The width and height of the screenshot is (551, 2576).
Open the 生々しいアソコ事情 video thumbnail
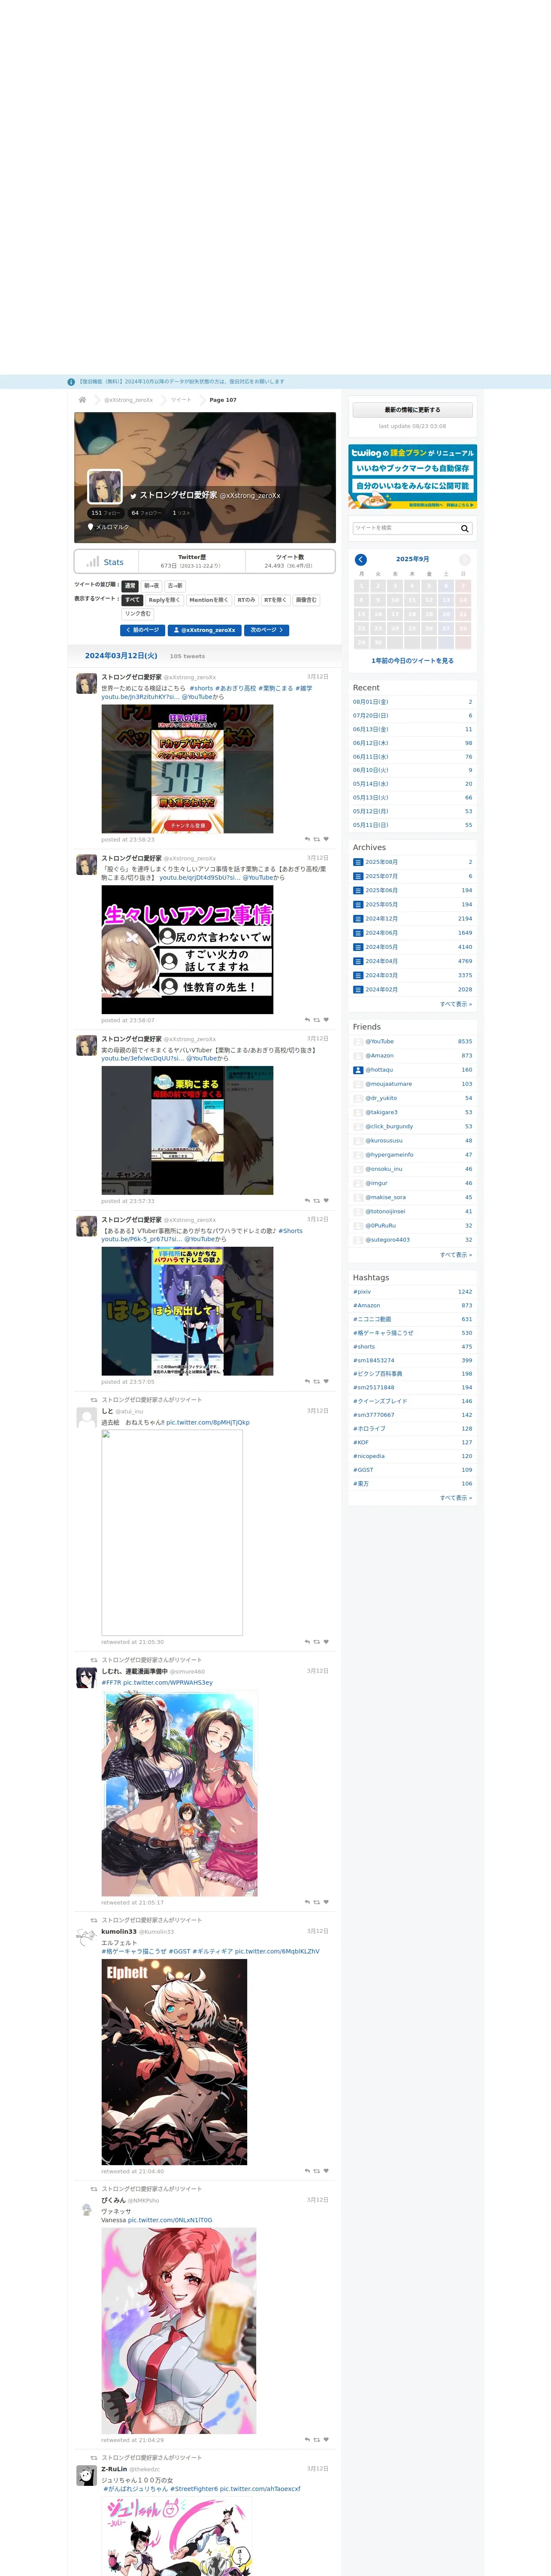pyautogui.click(x=187, y=950)
